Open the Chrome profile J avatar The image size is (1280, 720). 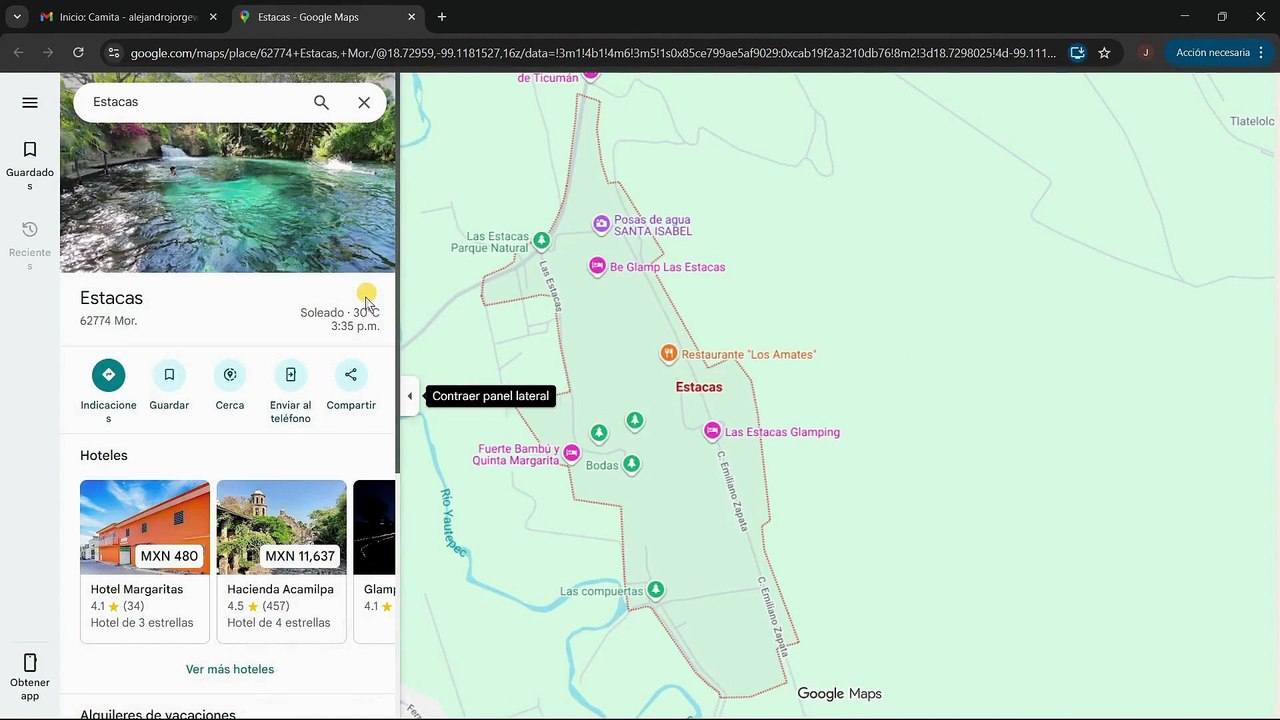tap(1146, 53)
